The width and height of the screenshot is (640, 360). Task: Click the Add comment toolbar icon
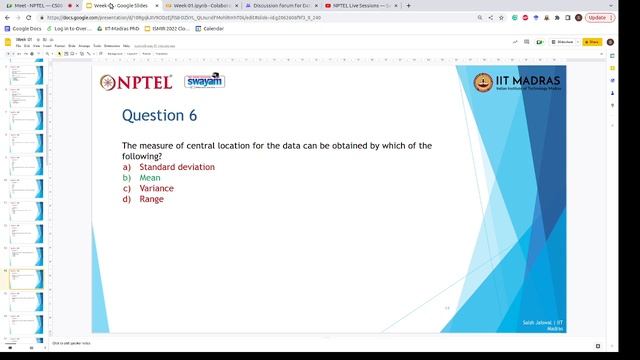(x=100, y=53)
